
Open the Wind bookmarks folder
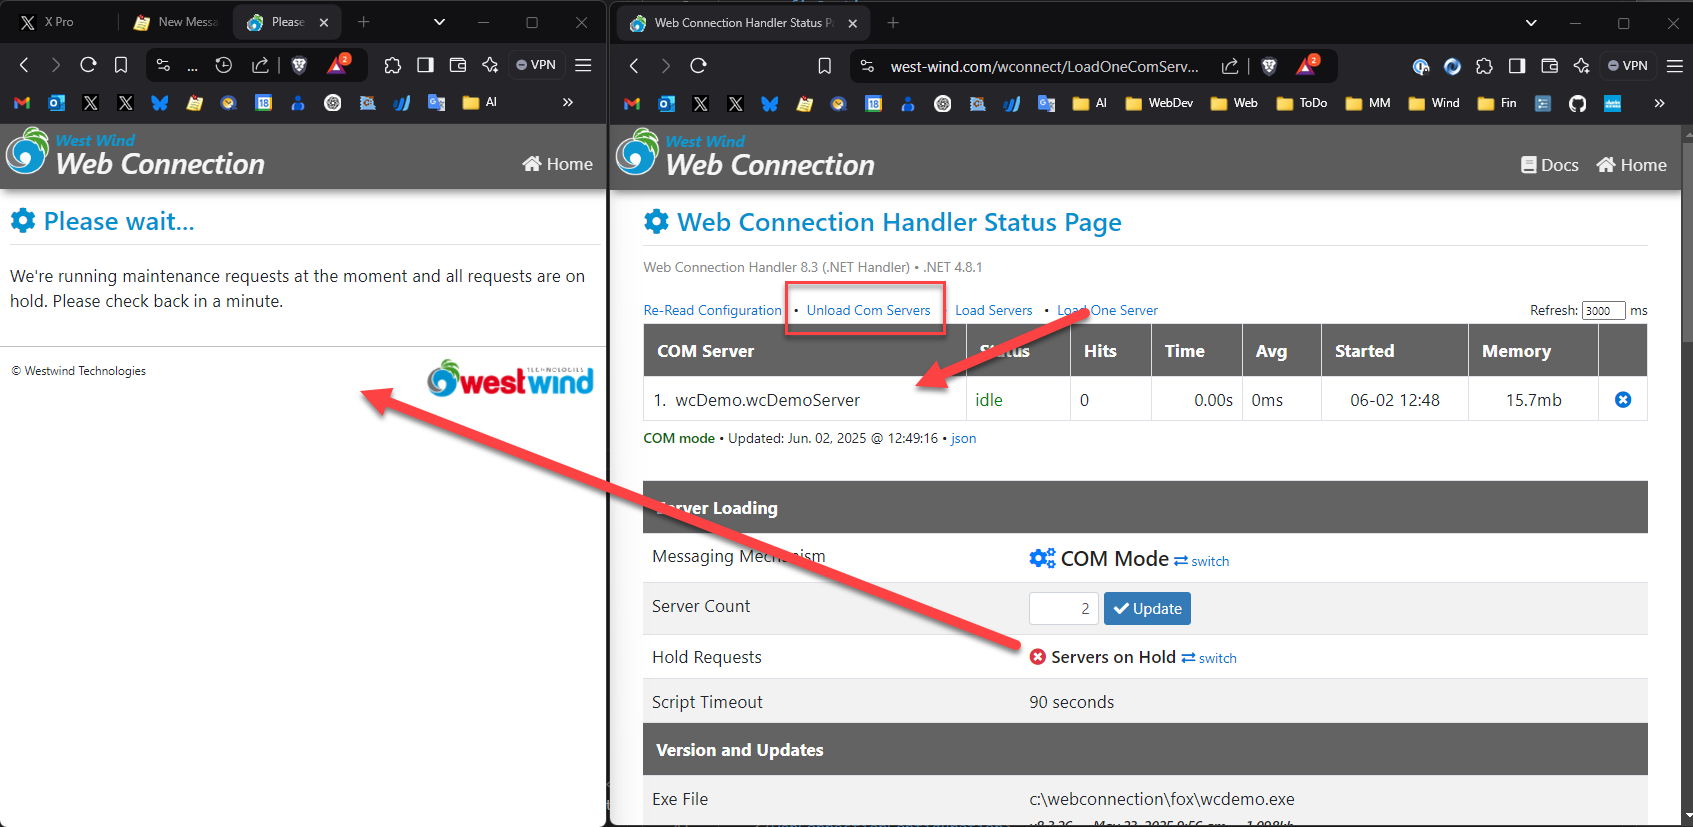[1434, 103]
